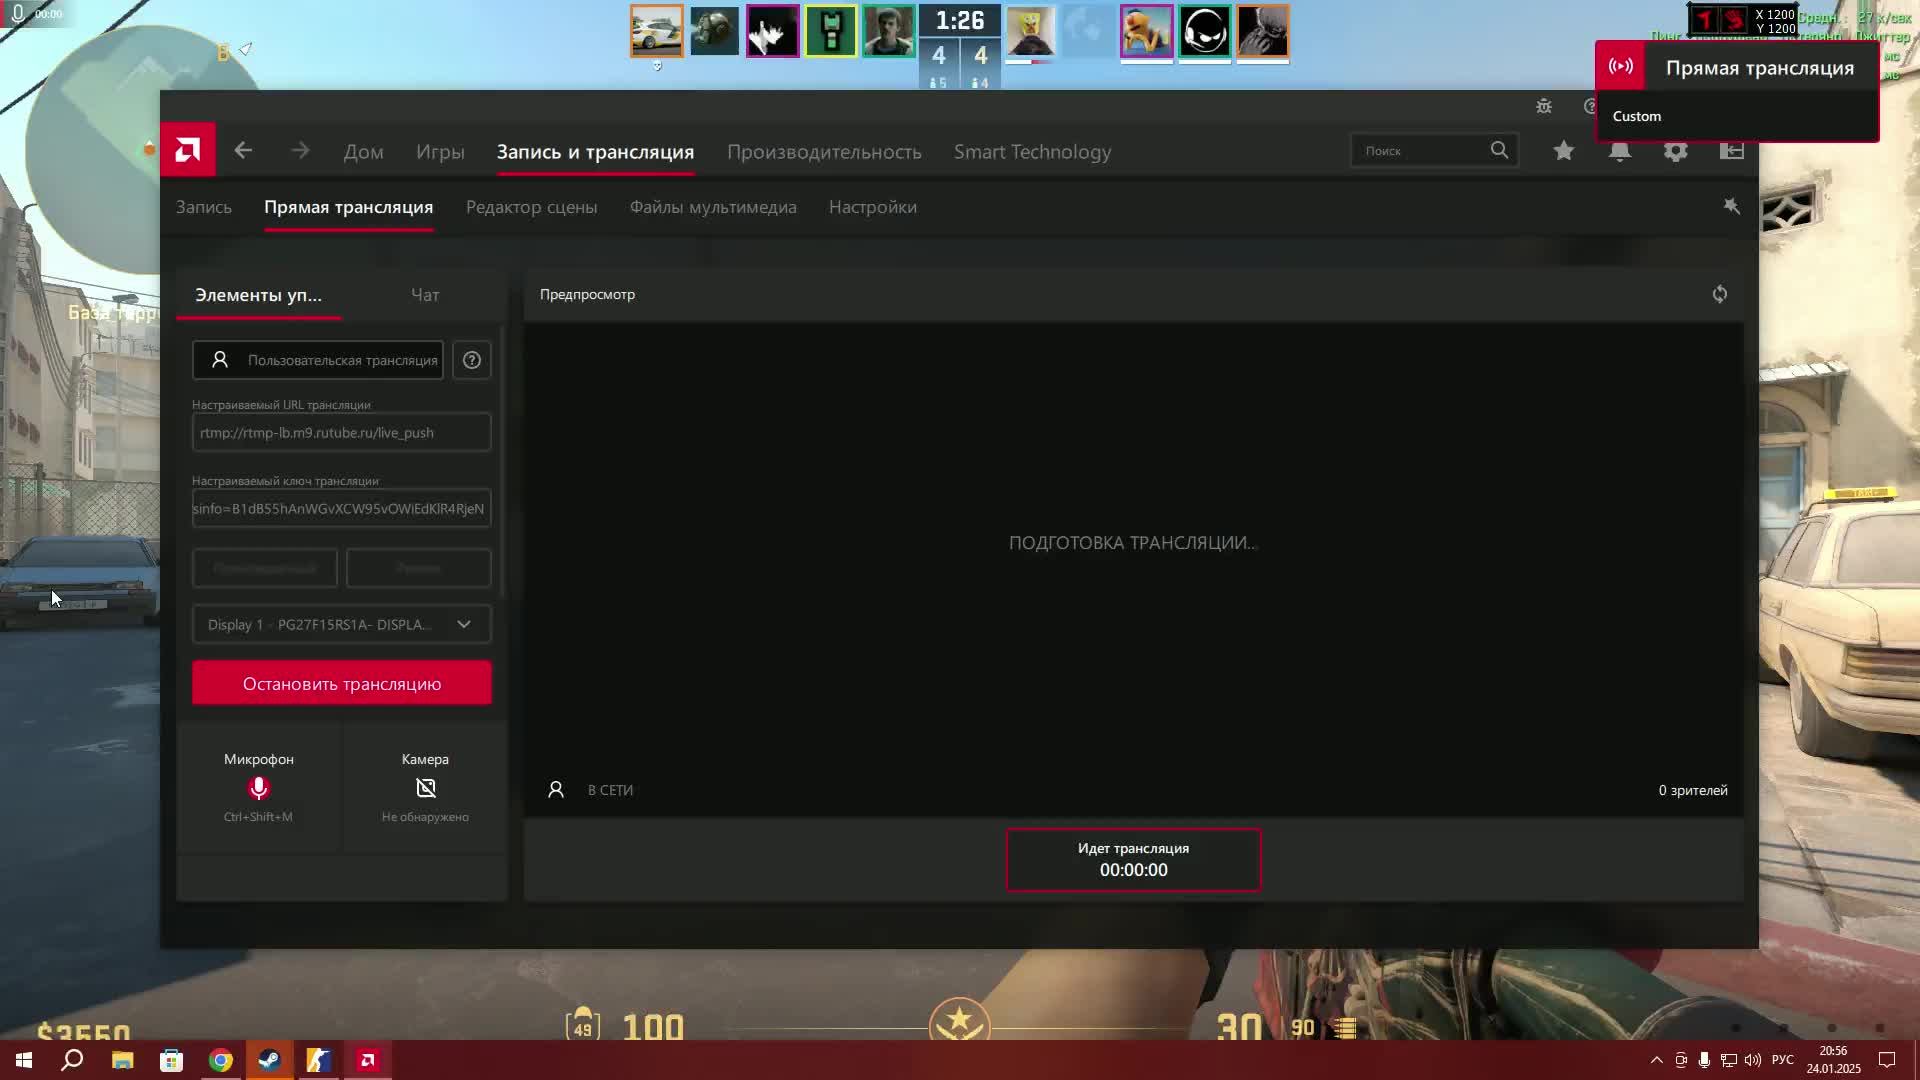
Task: Open the notifications bell icon
Action: tap(1620, 151)
